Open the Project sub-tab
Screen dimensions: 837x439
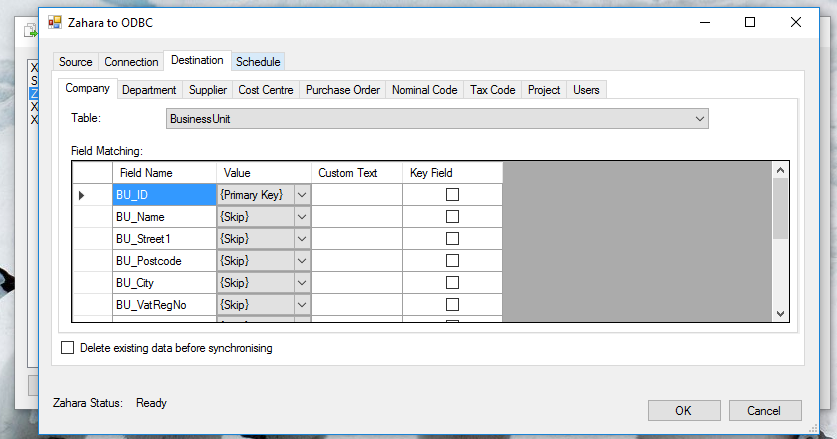[x=544, y=90]
